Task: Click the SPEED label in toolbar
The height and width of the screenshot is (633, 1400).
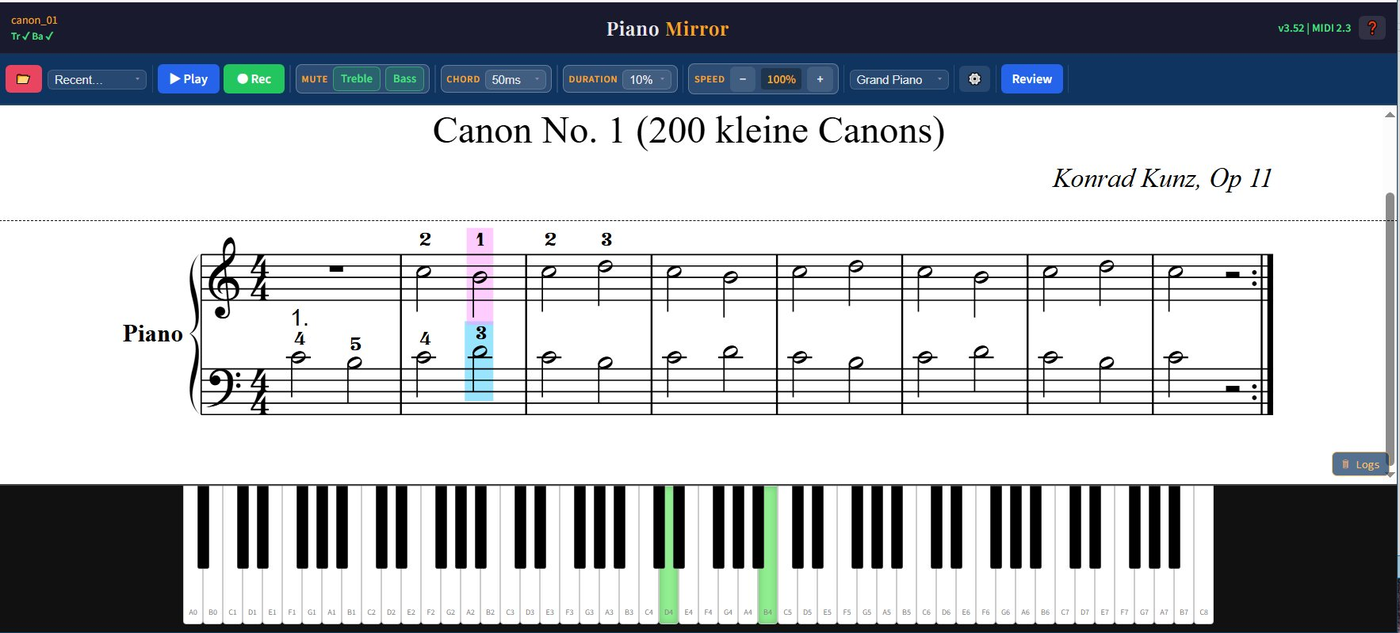Action: pos(709,79)
